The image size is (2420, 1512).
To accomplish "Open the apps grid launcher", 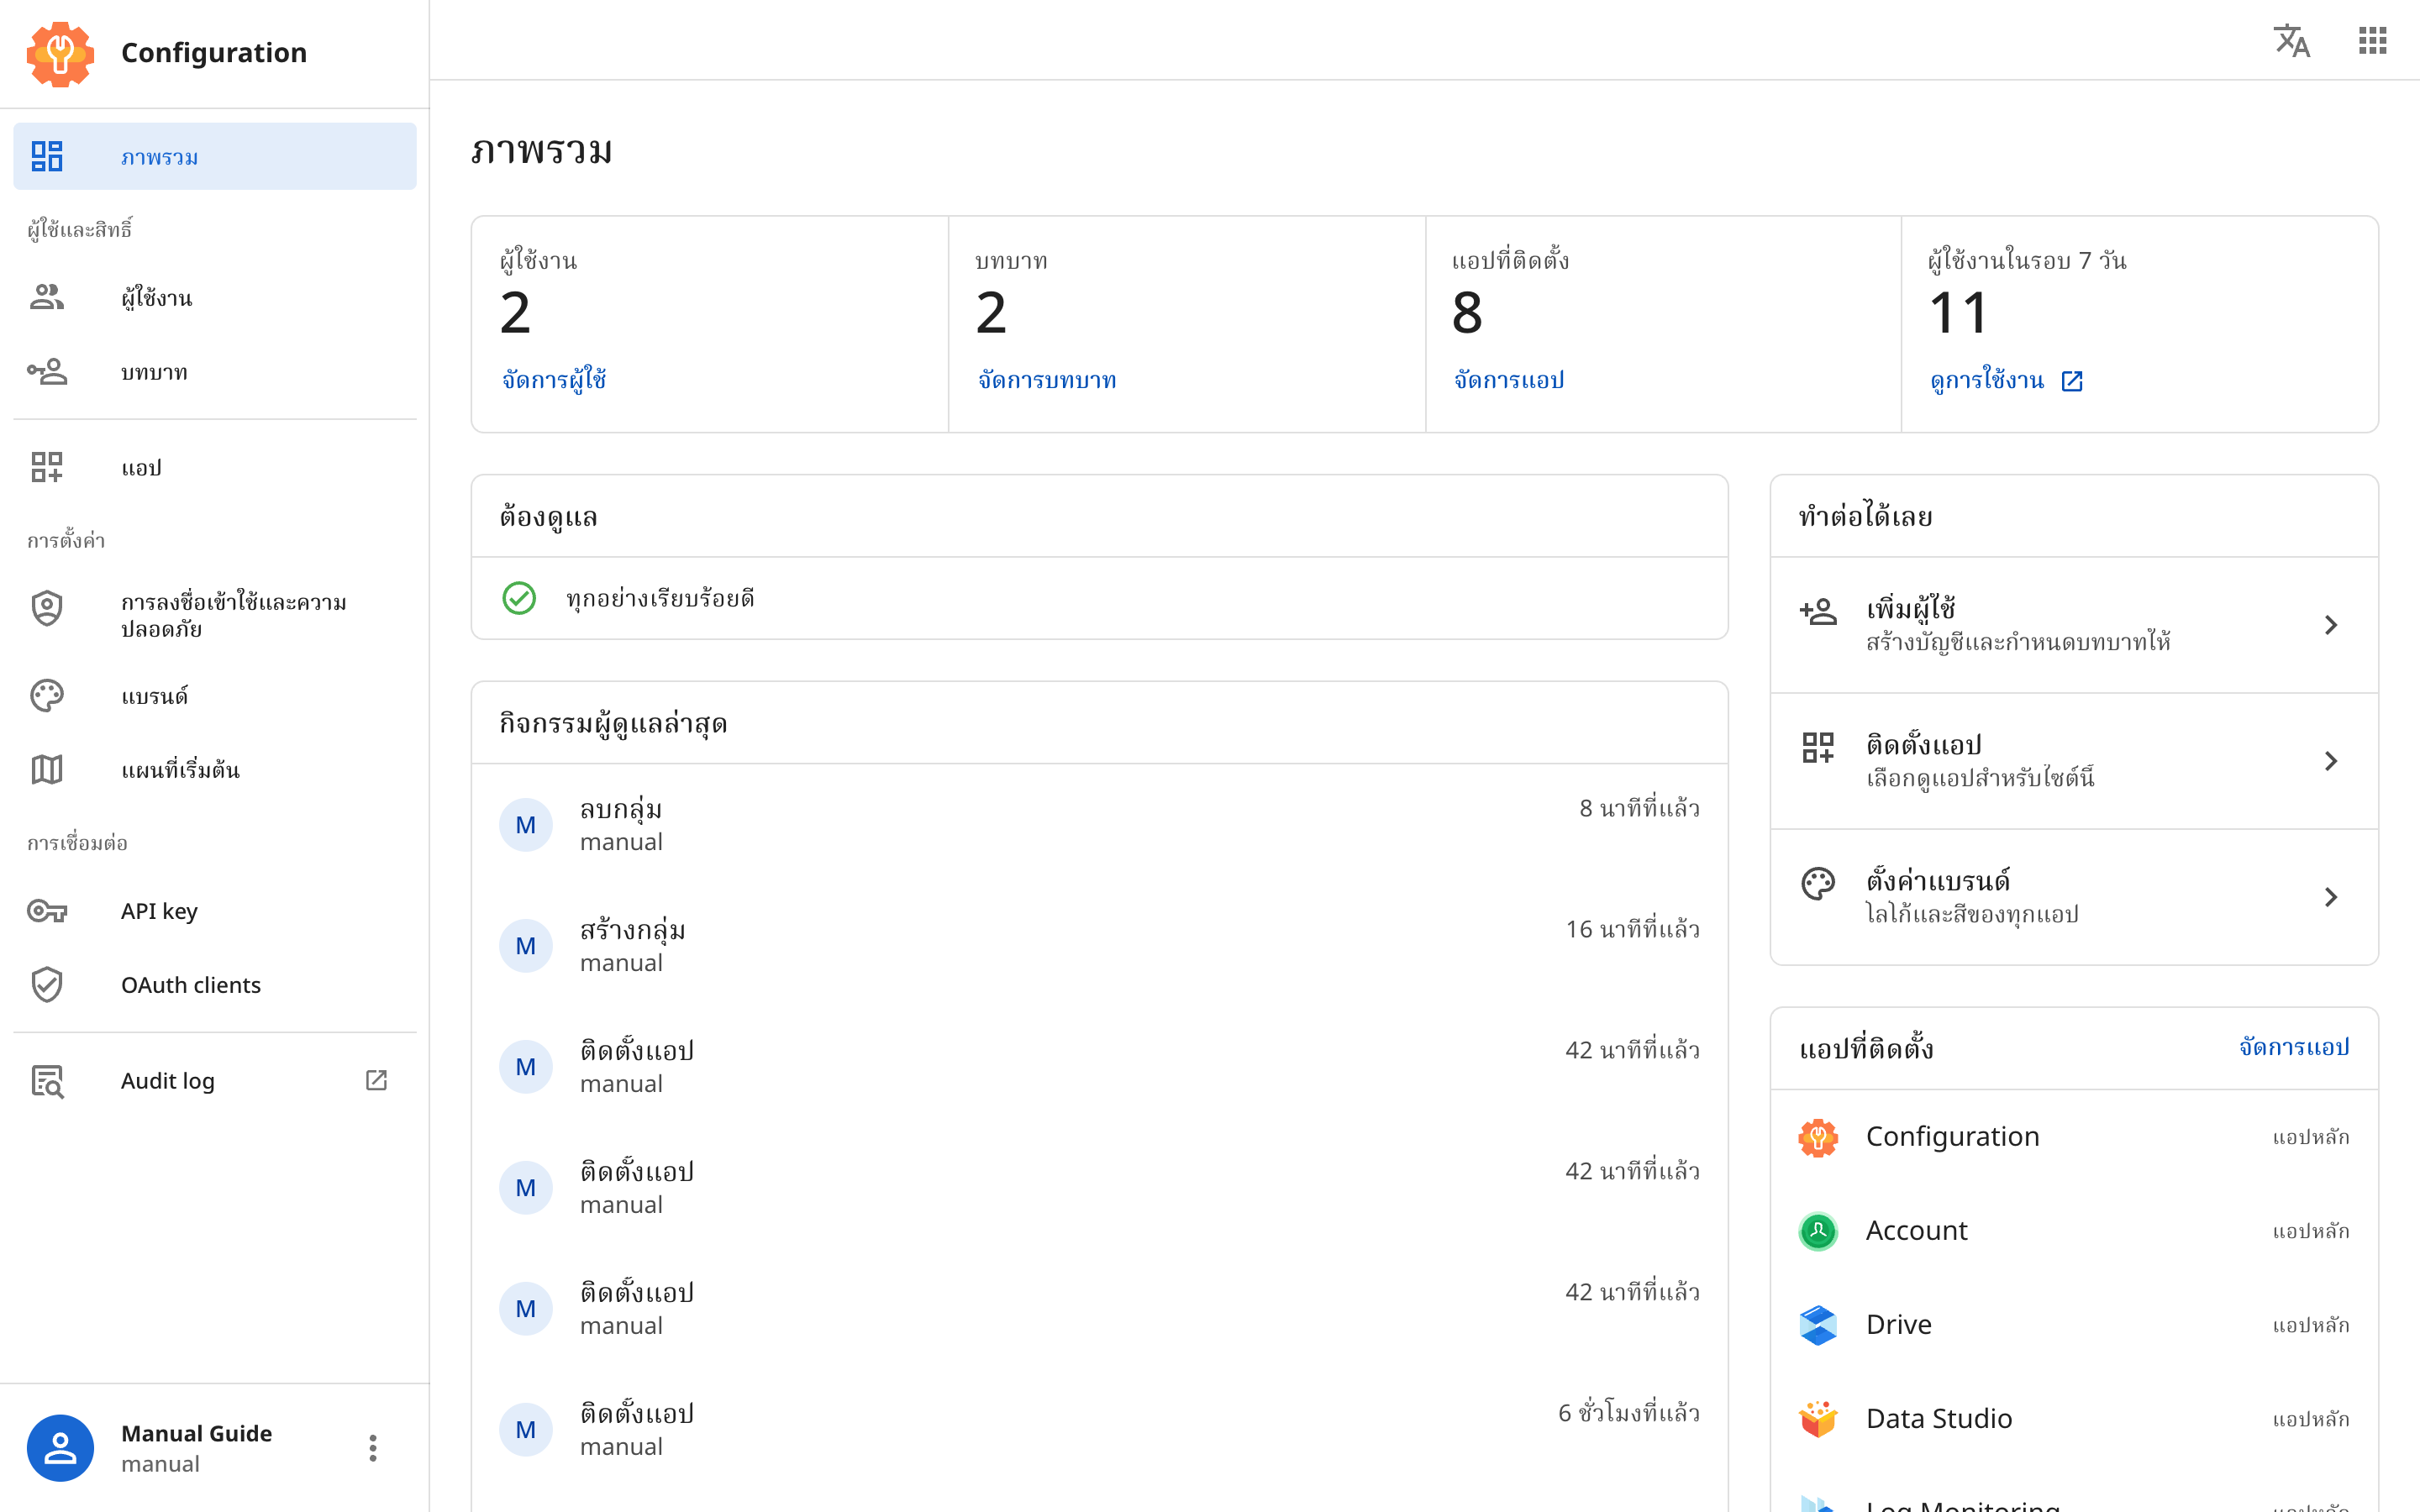I will (x=2372, y=41).
